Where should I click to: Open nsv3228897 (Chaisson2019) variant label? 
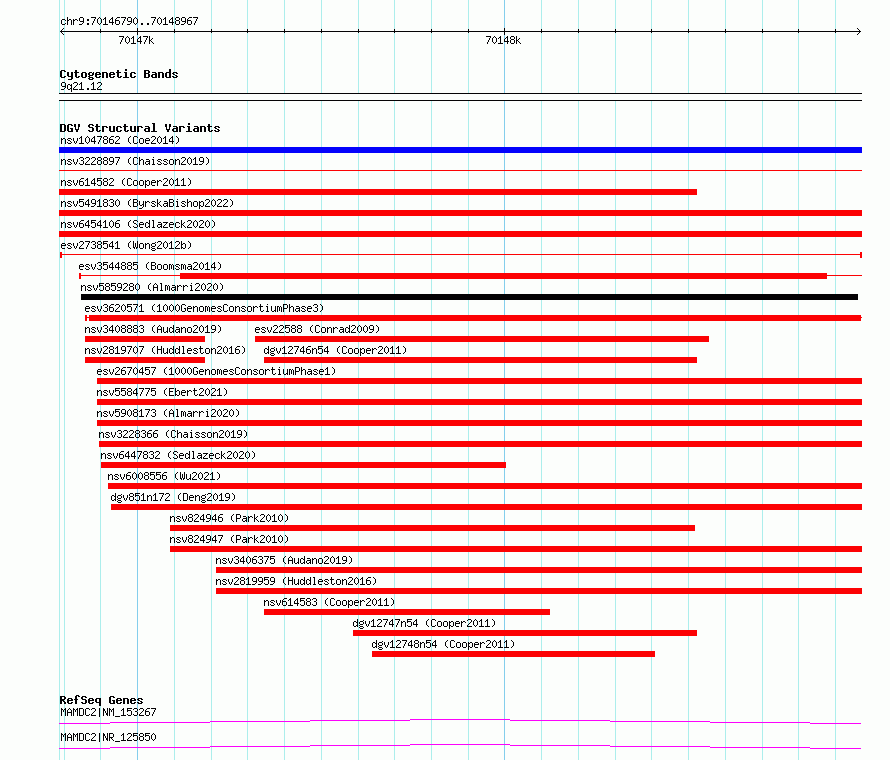pyautogui.click(x=135, y=161)
